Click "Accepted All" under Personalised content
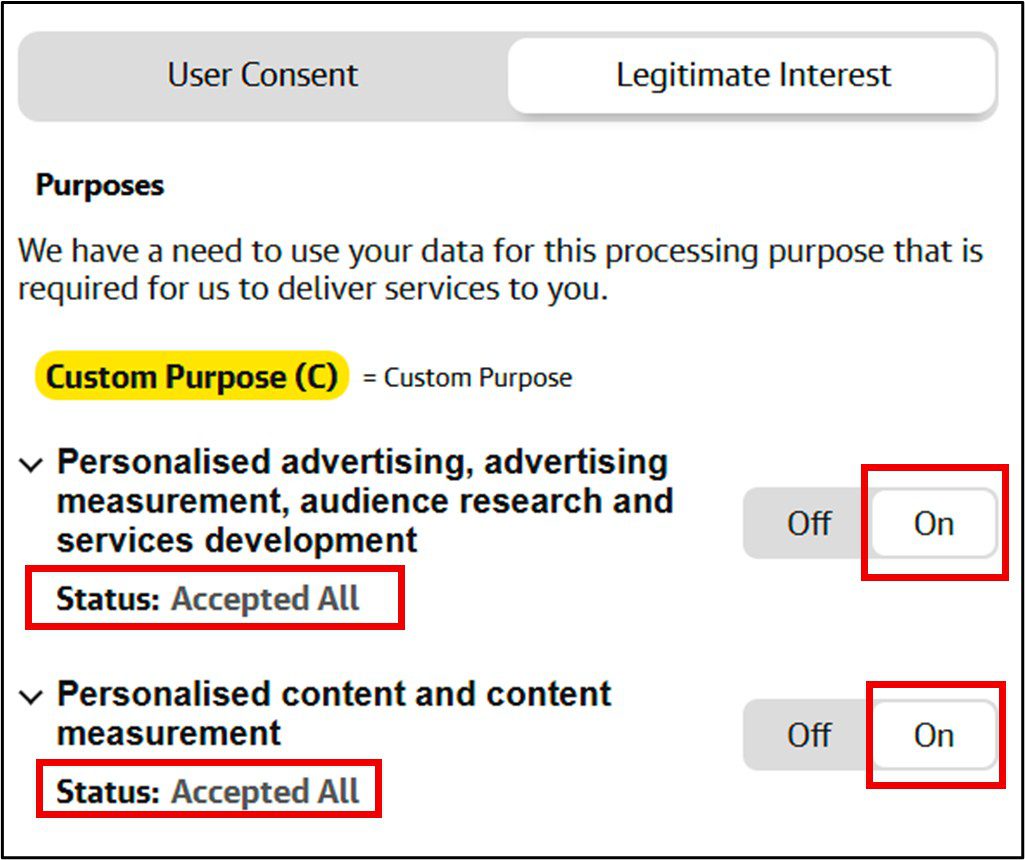Screen dimensions: 1025x860 [x=265, y=792]
